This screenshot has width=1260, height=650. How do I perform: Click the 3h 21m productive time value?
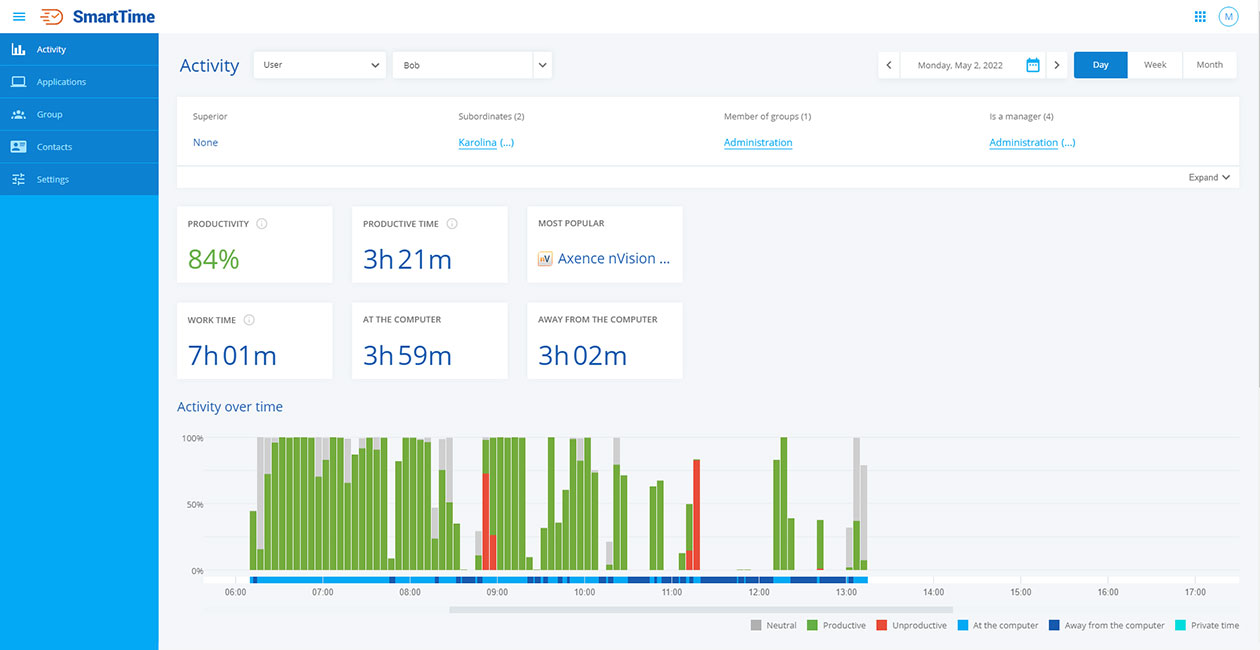click(x=407, y=260)
